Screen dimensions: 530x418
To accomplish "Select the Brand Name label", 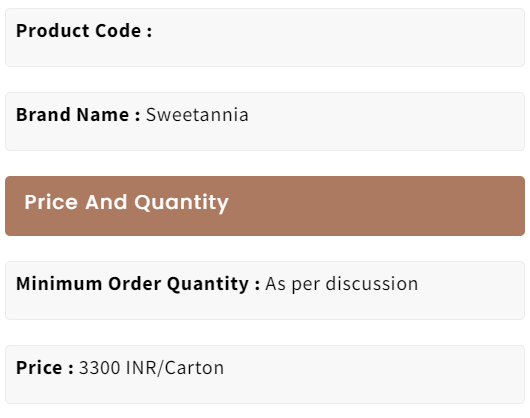I will (78, 115).
